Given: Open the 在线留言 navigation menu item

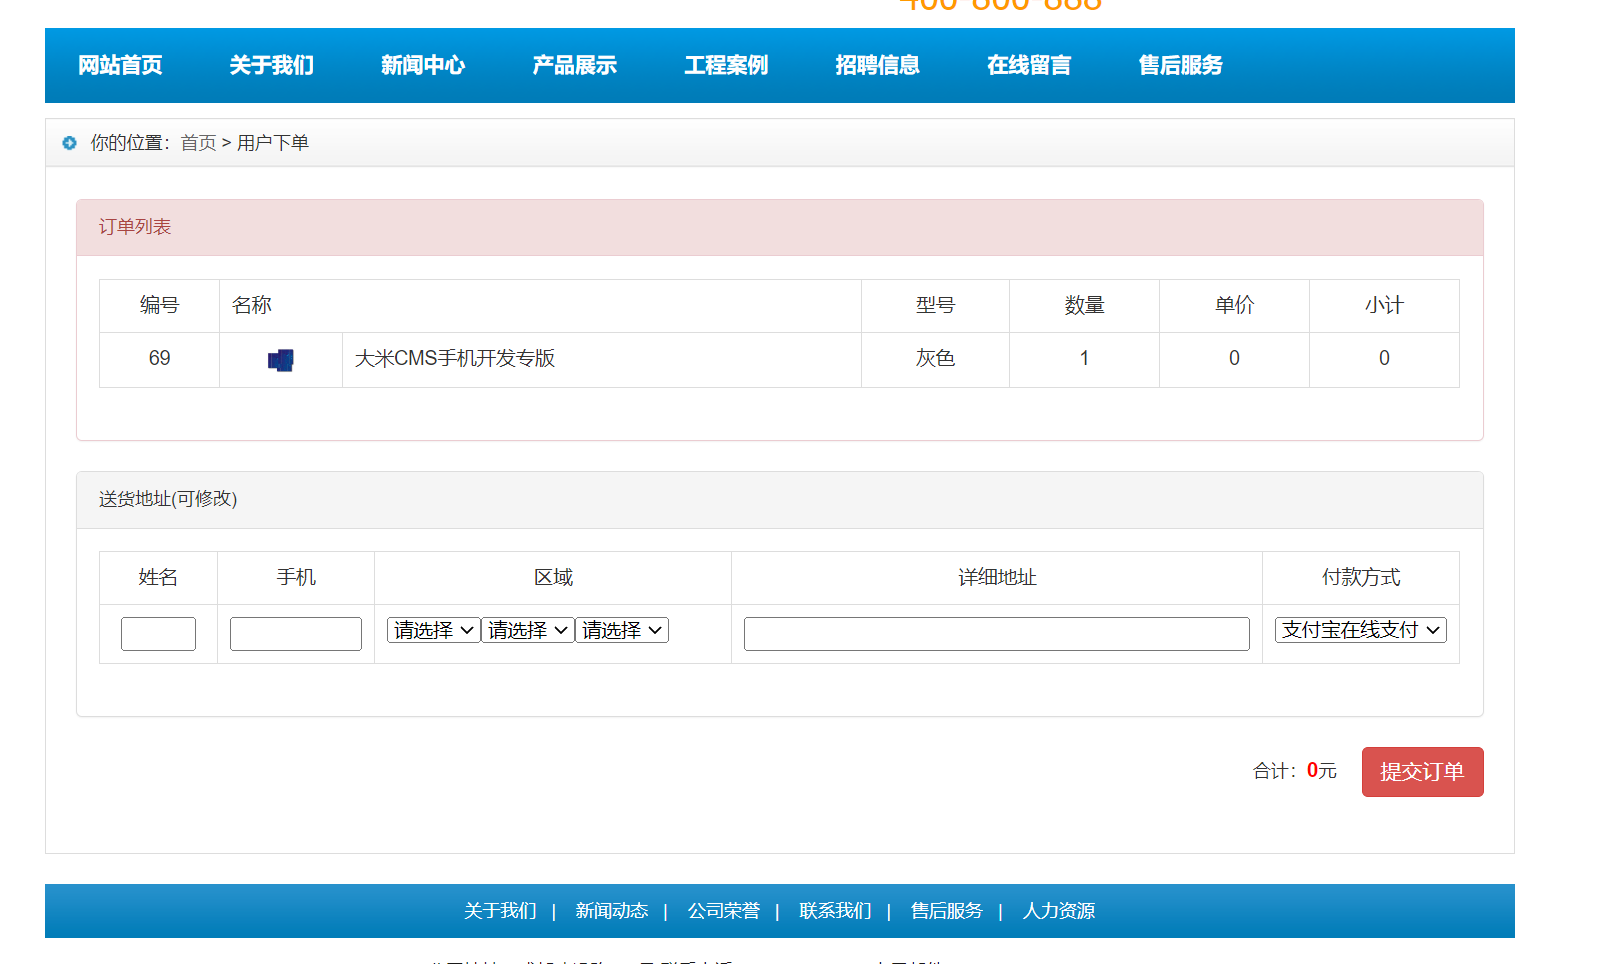Looking at the screenshot, I should point(1029,65).
